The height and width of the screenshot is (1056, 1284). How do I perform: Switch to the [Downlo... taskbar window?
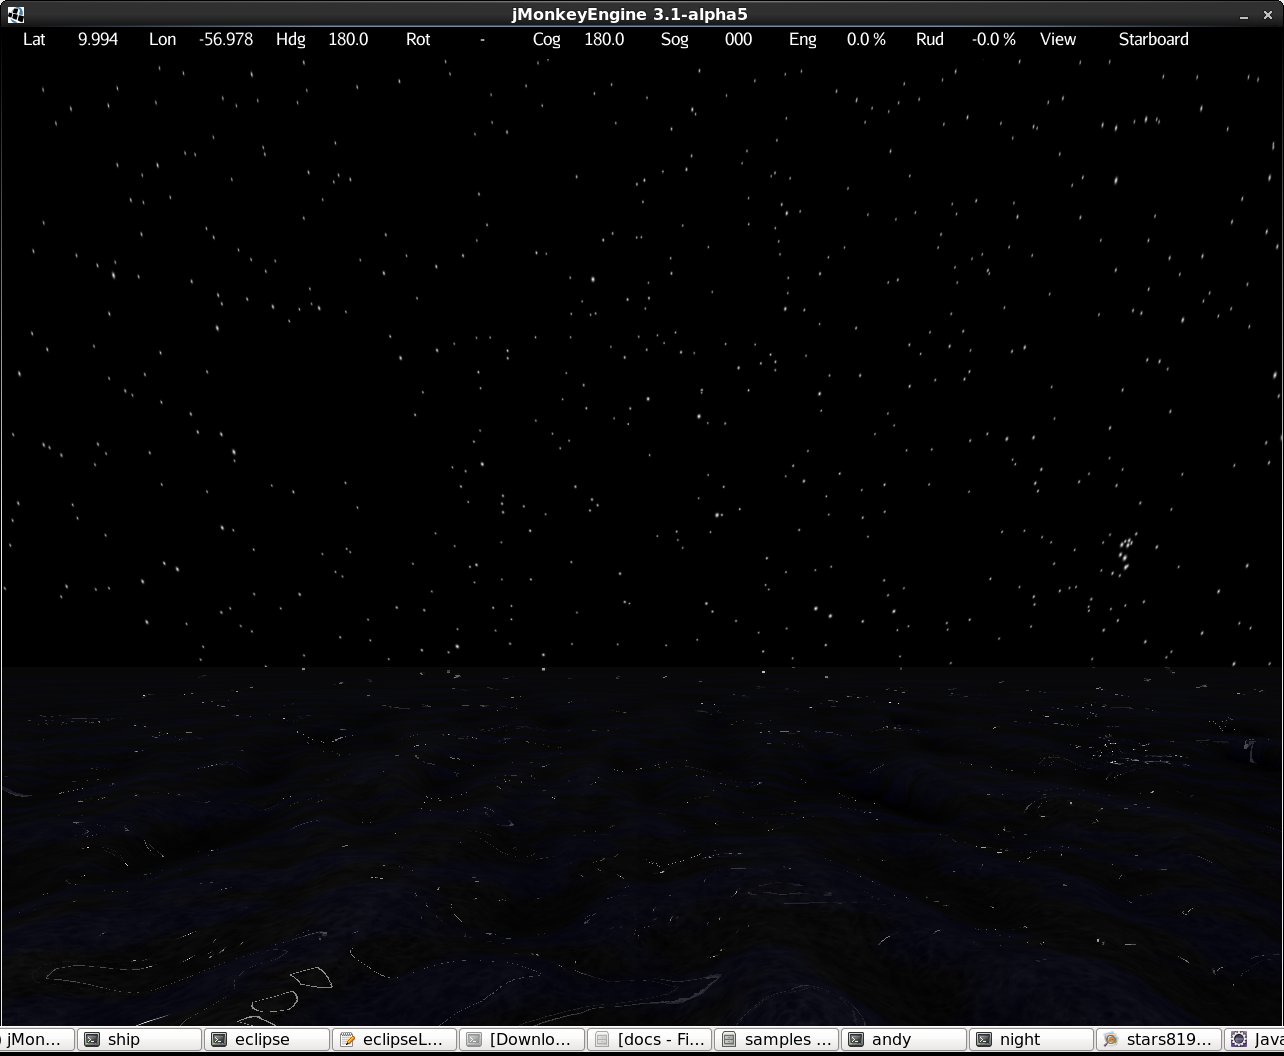click(x=522, y=1039)
